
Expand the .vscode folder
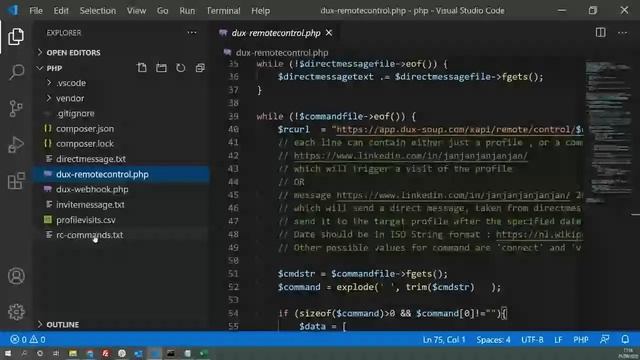click(x=71, y=83)
